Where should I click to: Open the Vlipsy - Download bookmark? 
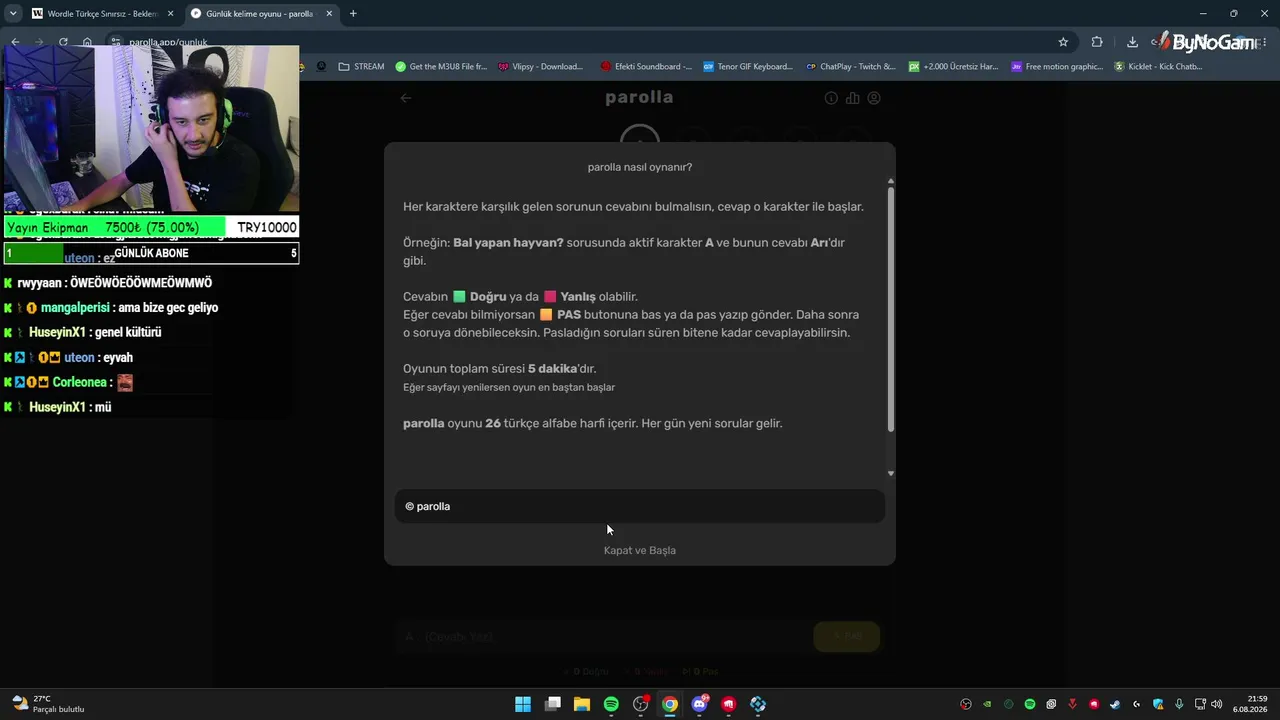[x=540, y=67]
